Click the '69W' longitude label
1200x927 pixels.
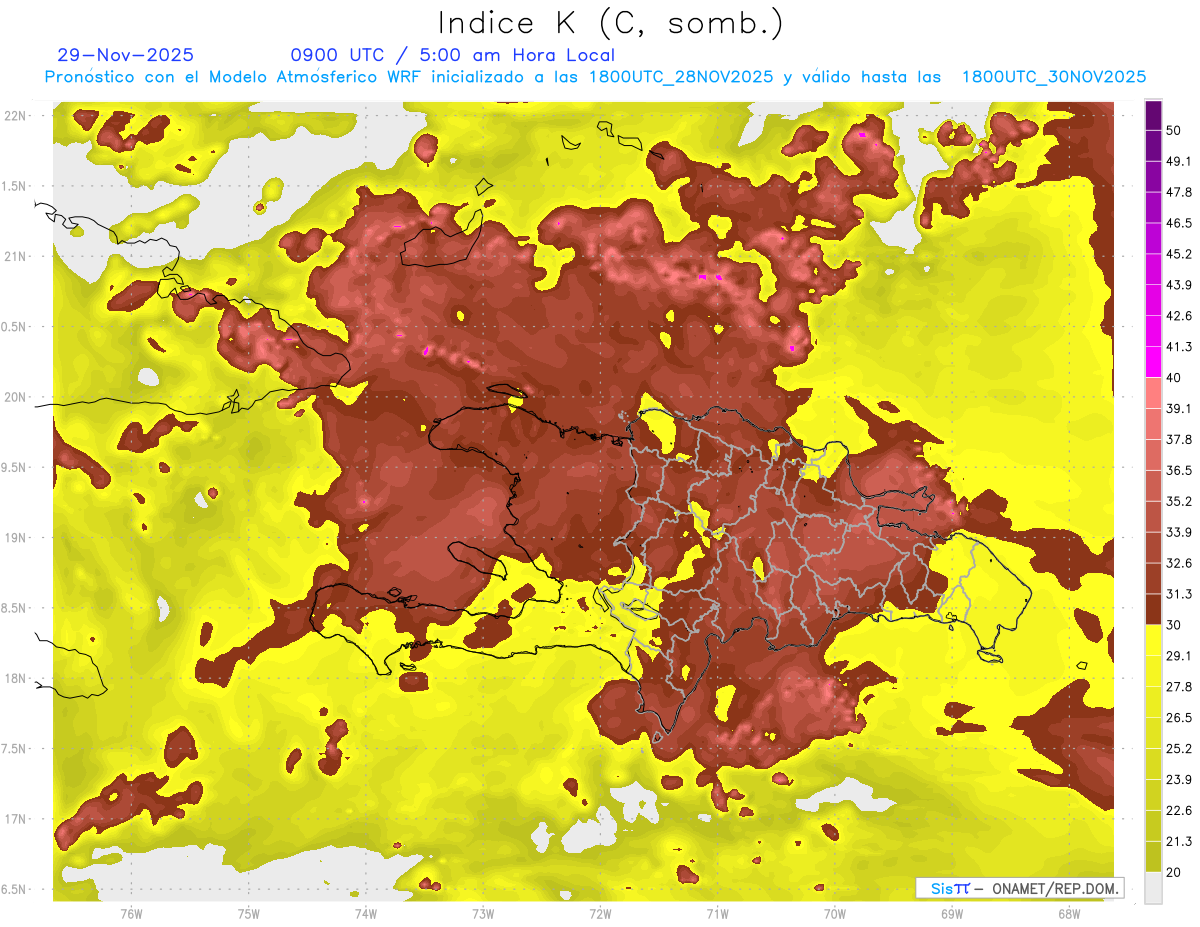click(952, 913)
